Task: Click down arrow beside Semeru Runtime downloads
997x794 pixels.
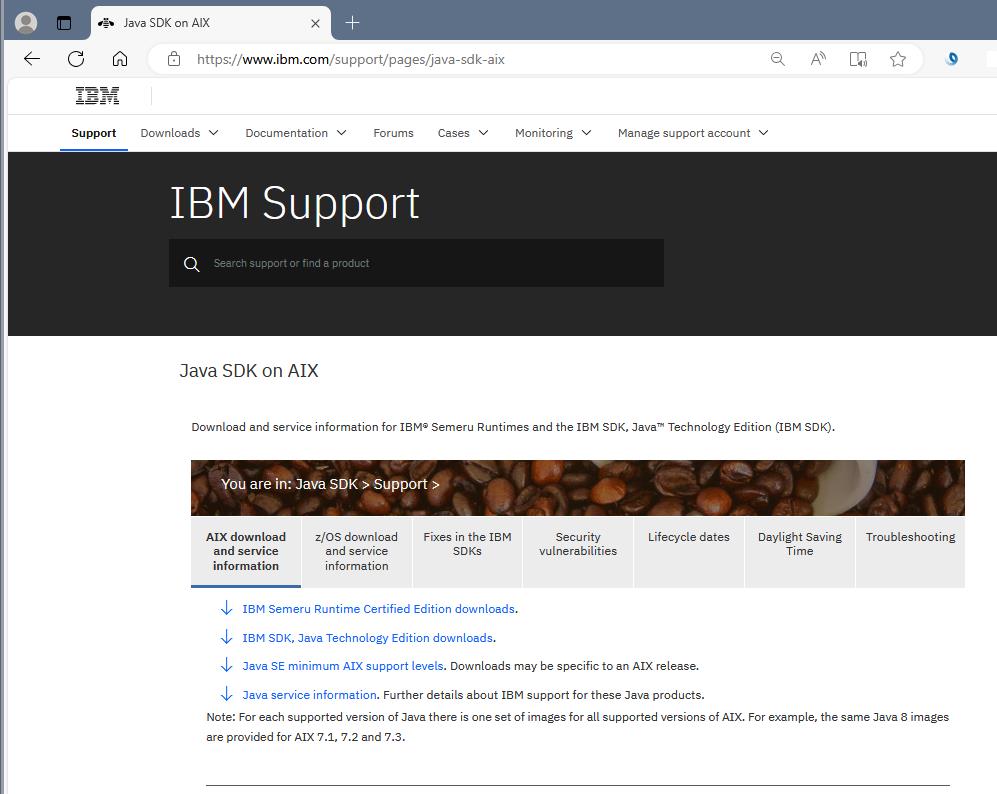Action: point(226,608)
